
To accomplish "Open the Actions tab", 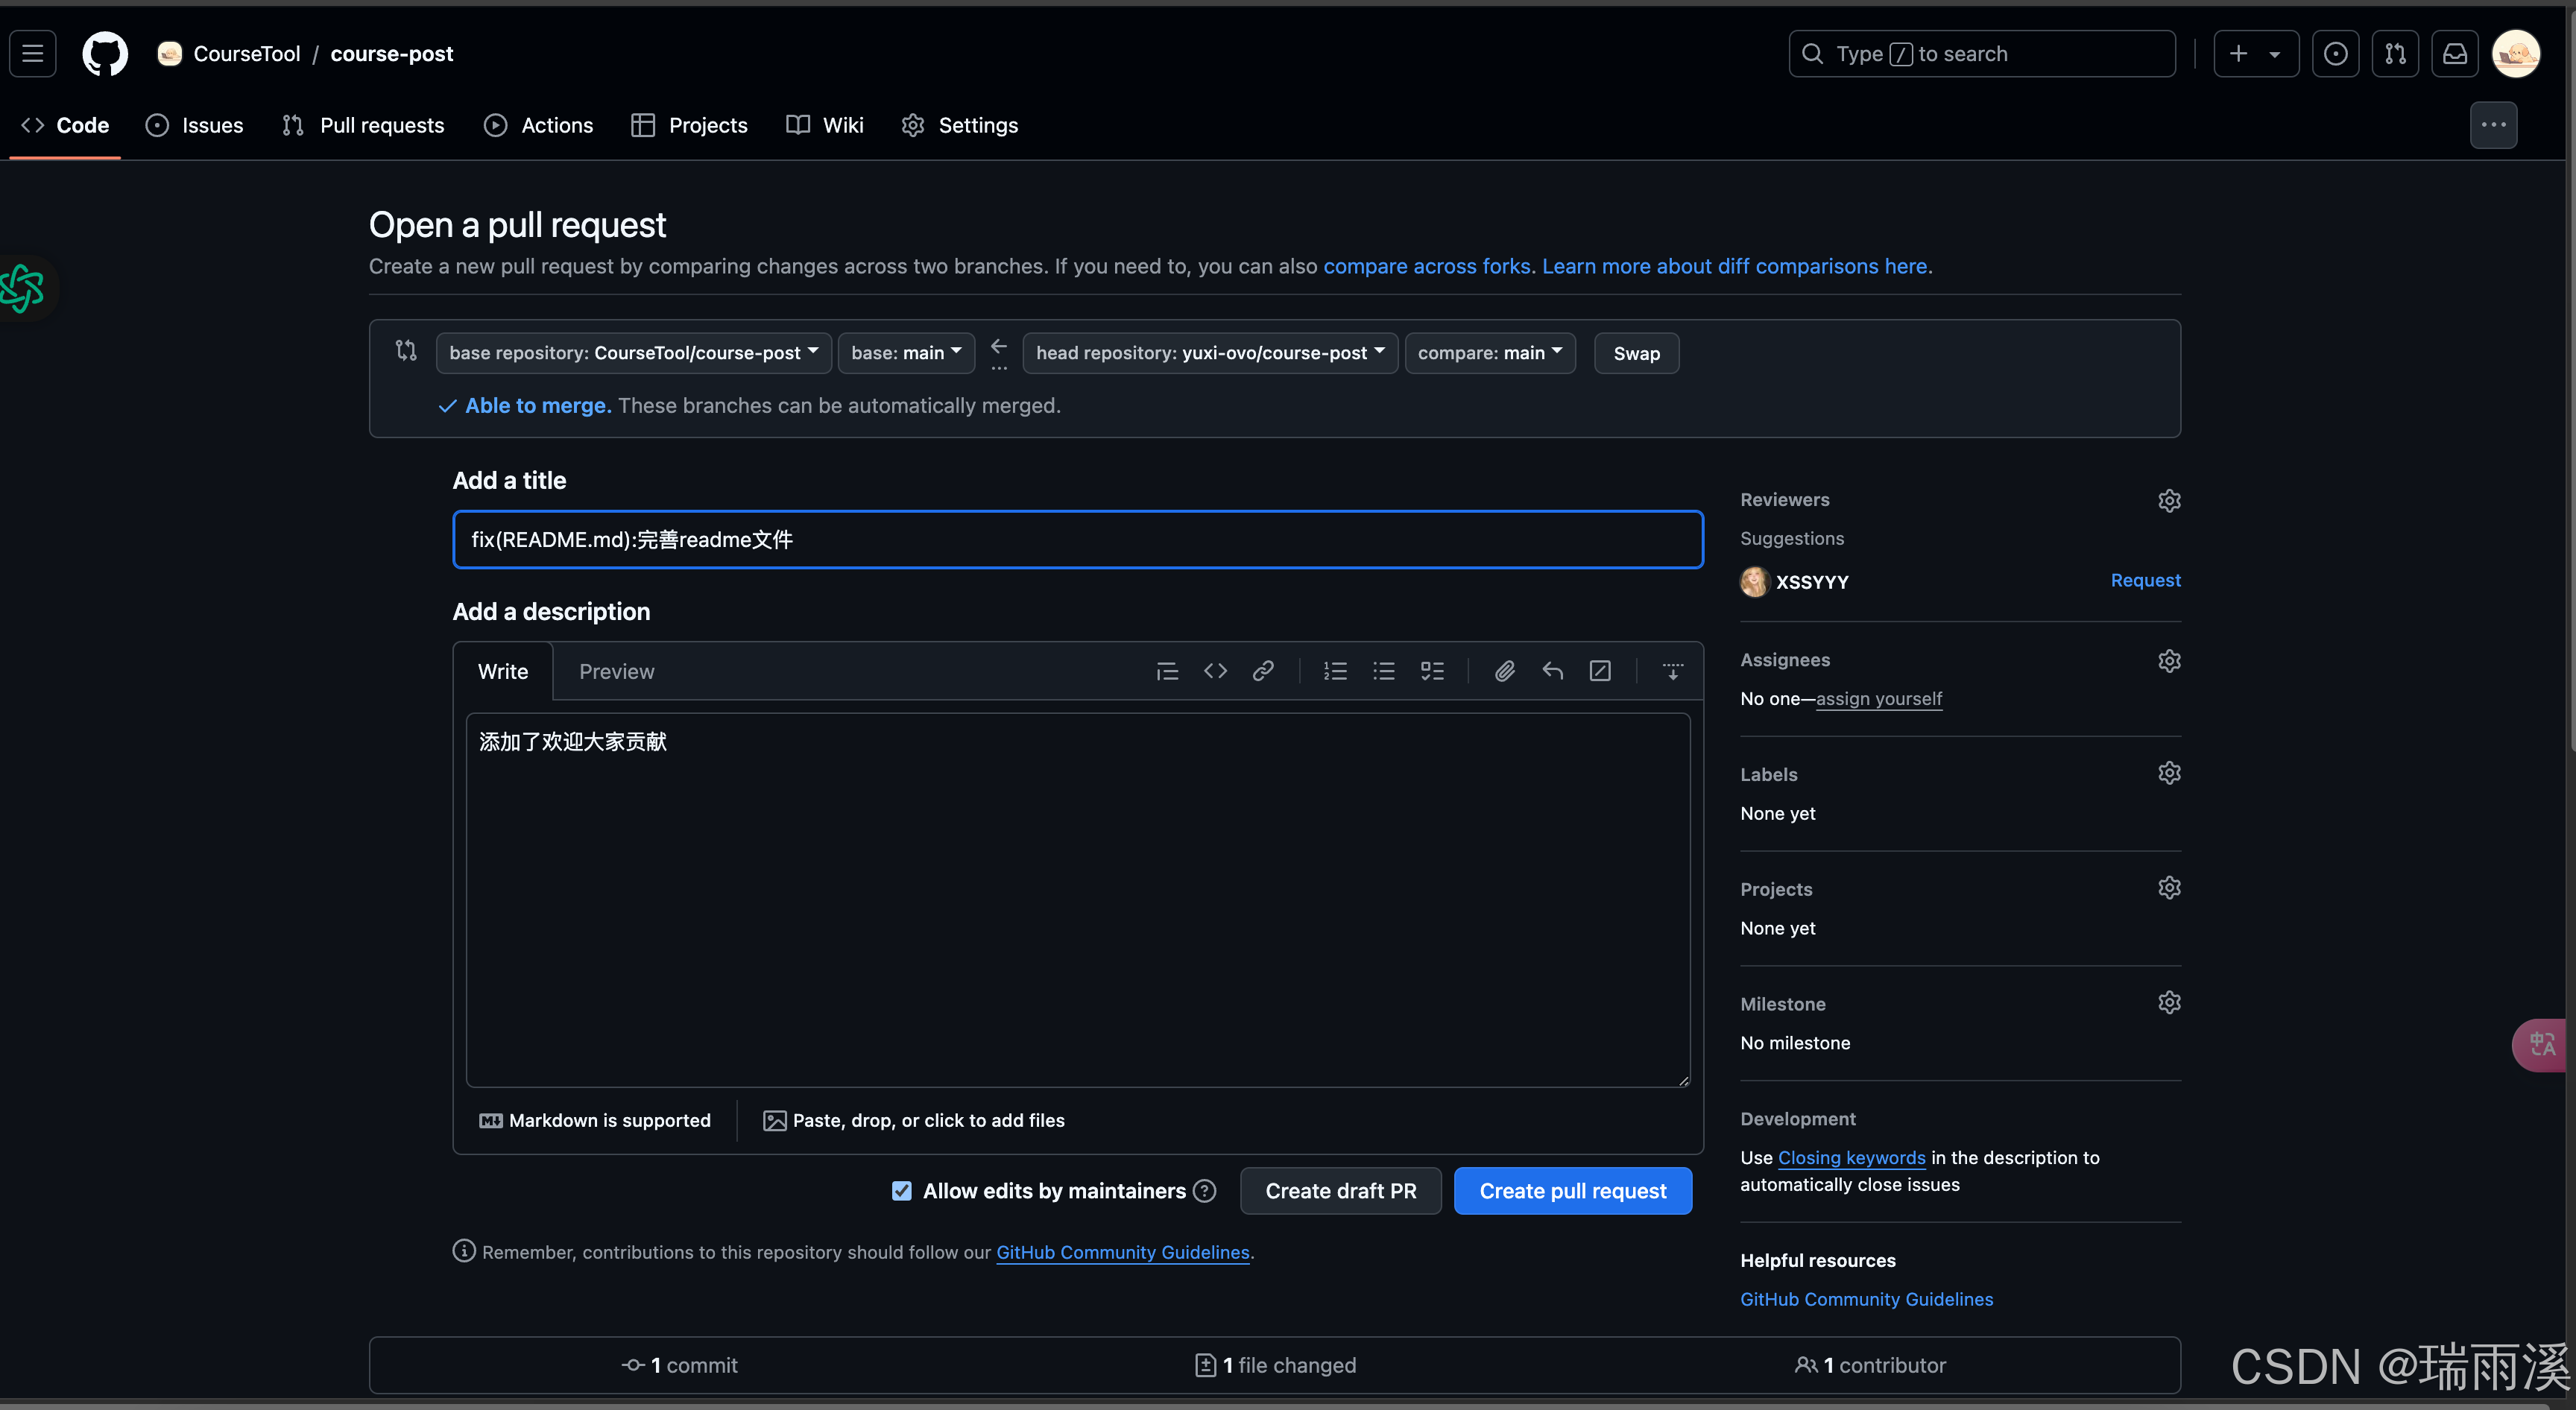I will [538, 125].
